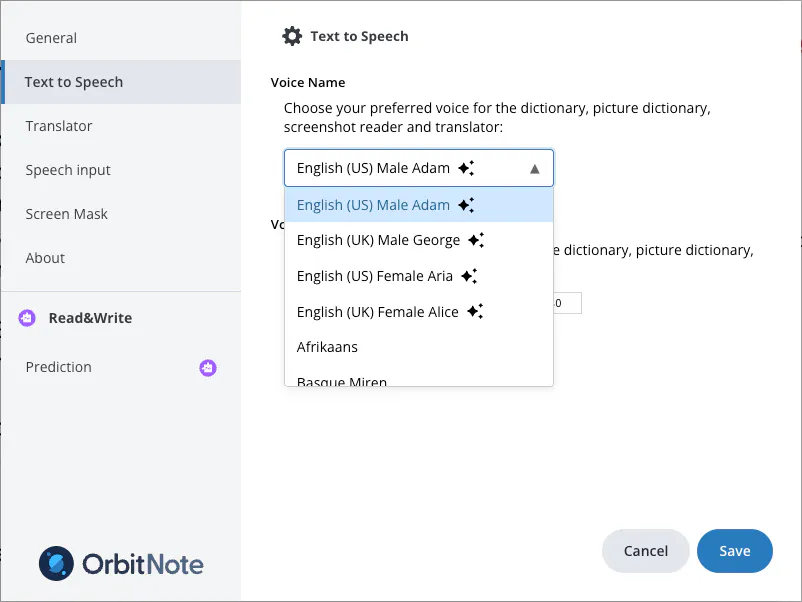Pick English (UK) Female Alice voice

(419, 311)
